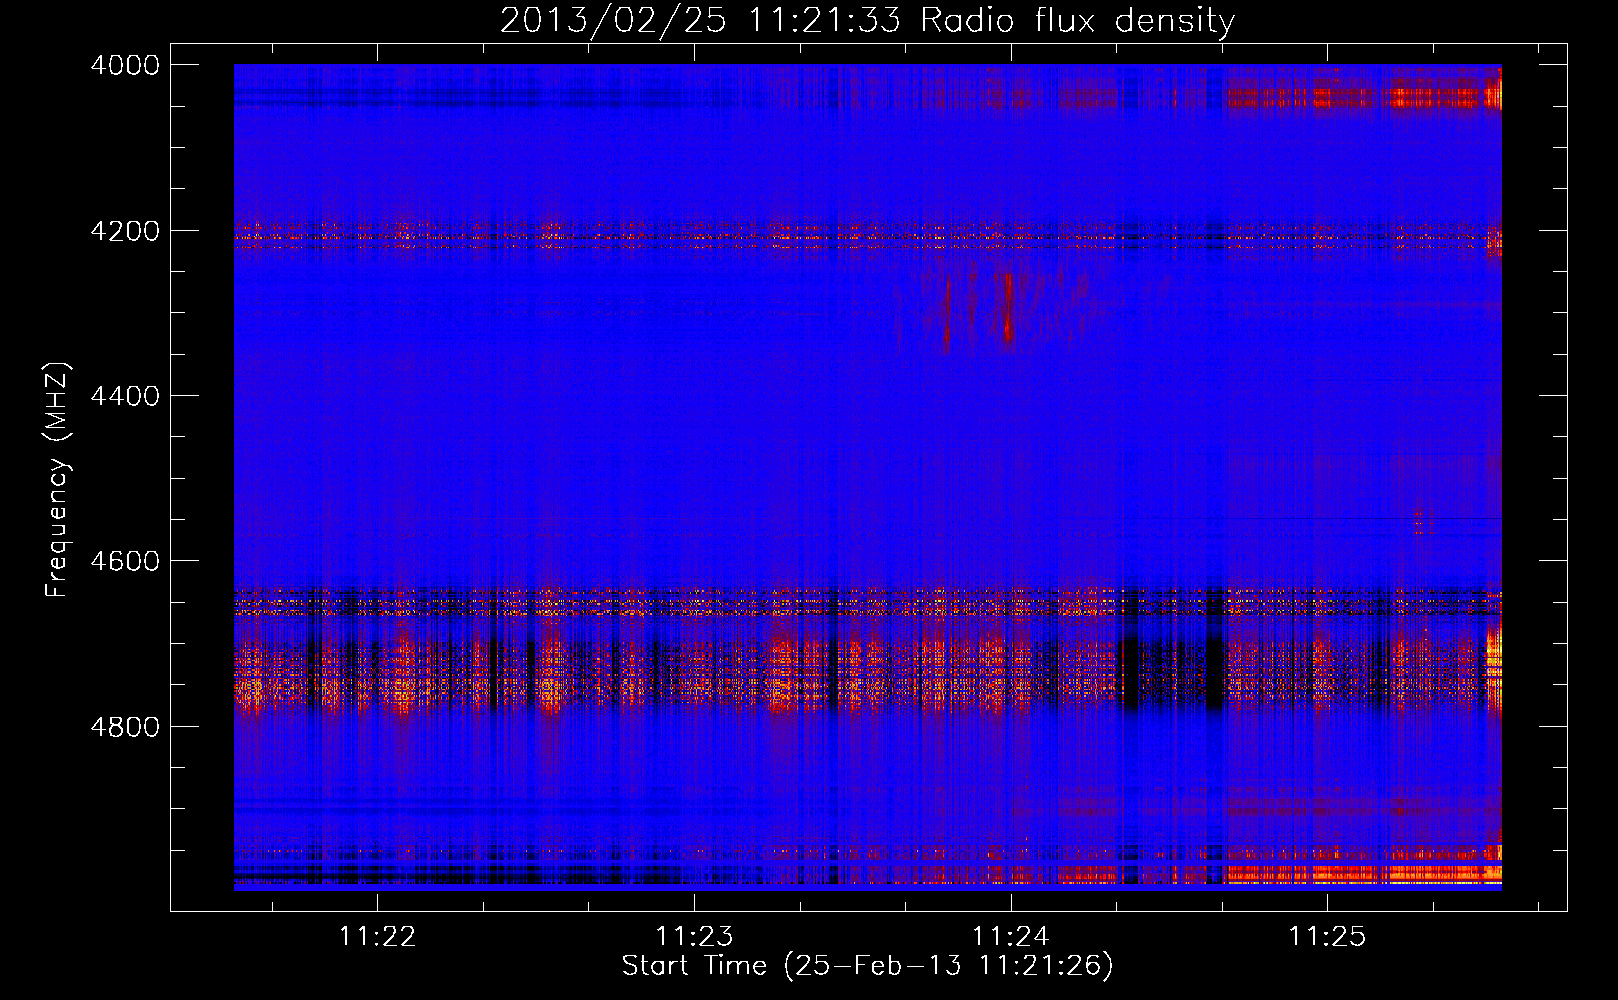Click the 4200 frequency tick label
Screen dimensions: 1618x1000
point(125,231)
